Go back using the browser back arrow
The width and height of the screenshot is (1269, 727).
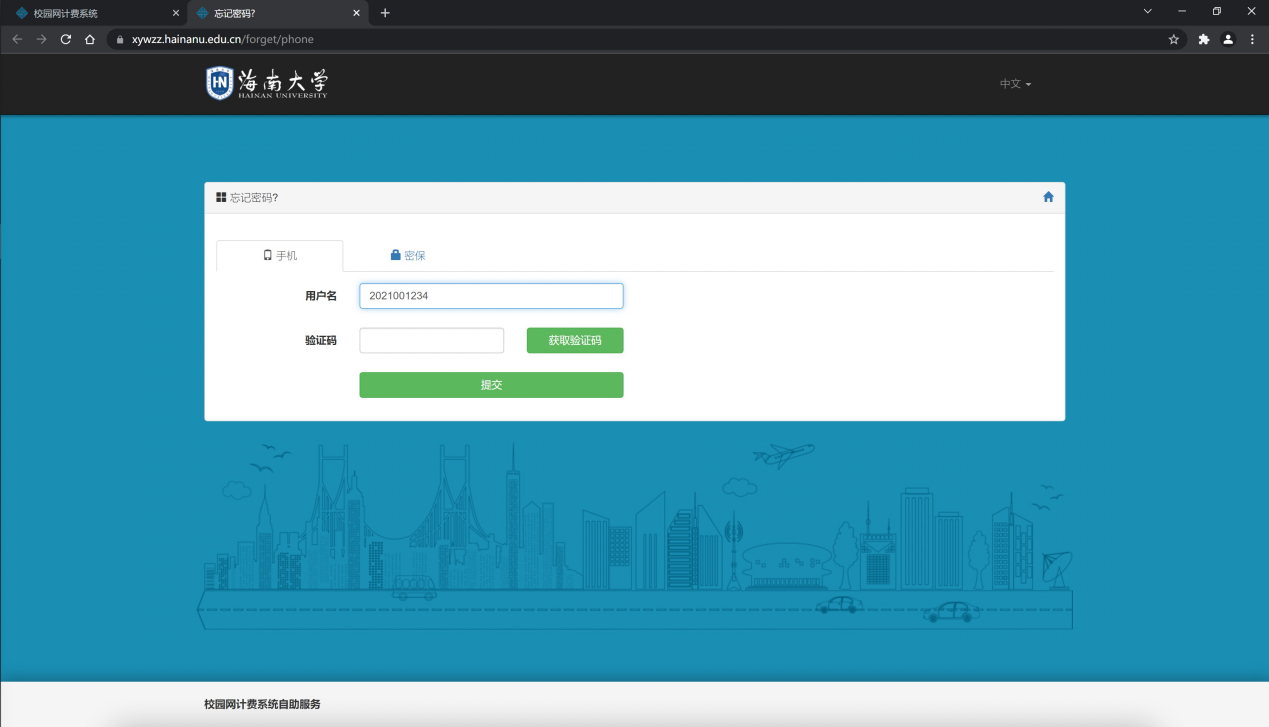click(17, 39)
